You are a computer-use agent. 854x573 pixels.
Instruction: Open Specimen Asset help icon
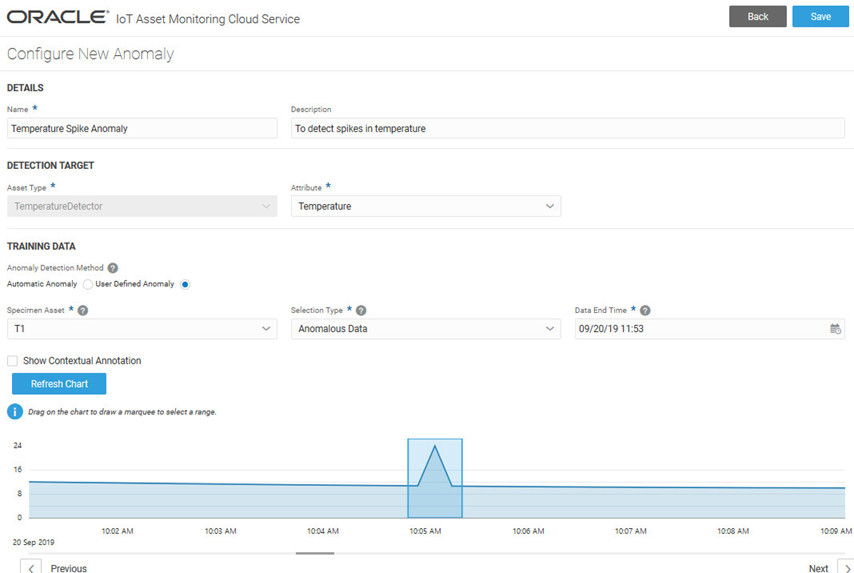[83, 310]
